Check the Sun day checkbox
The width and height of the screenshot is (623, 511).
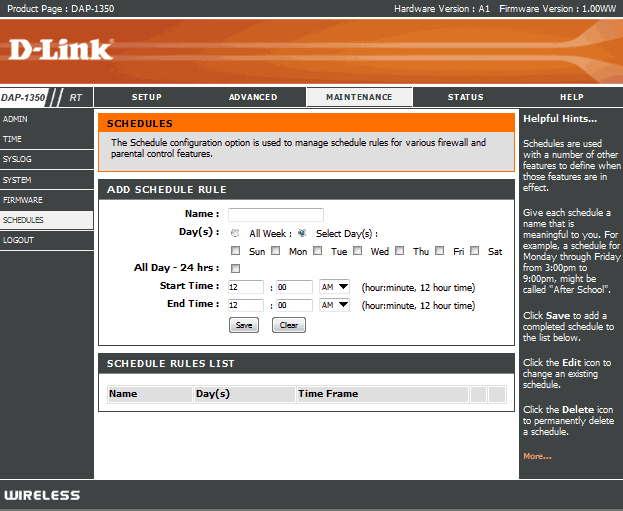coord(236,252)
